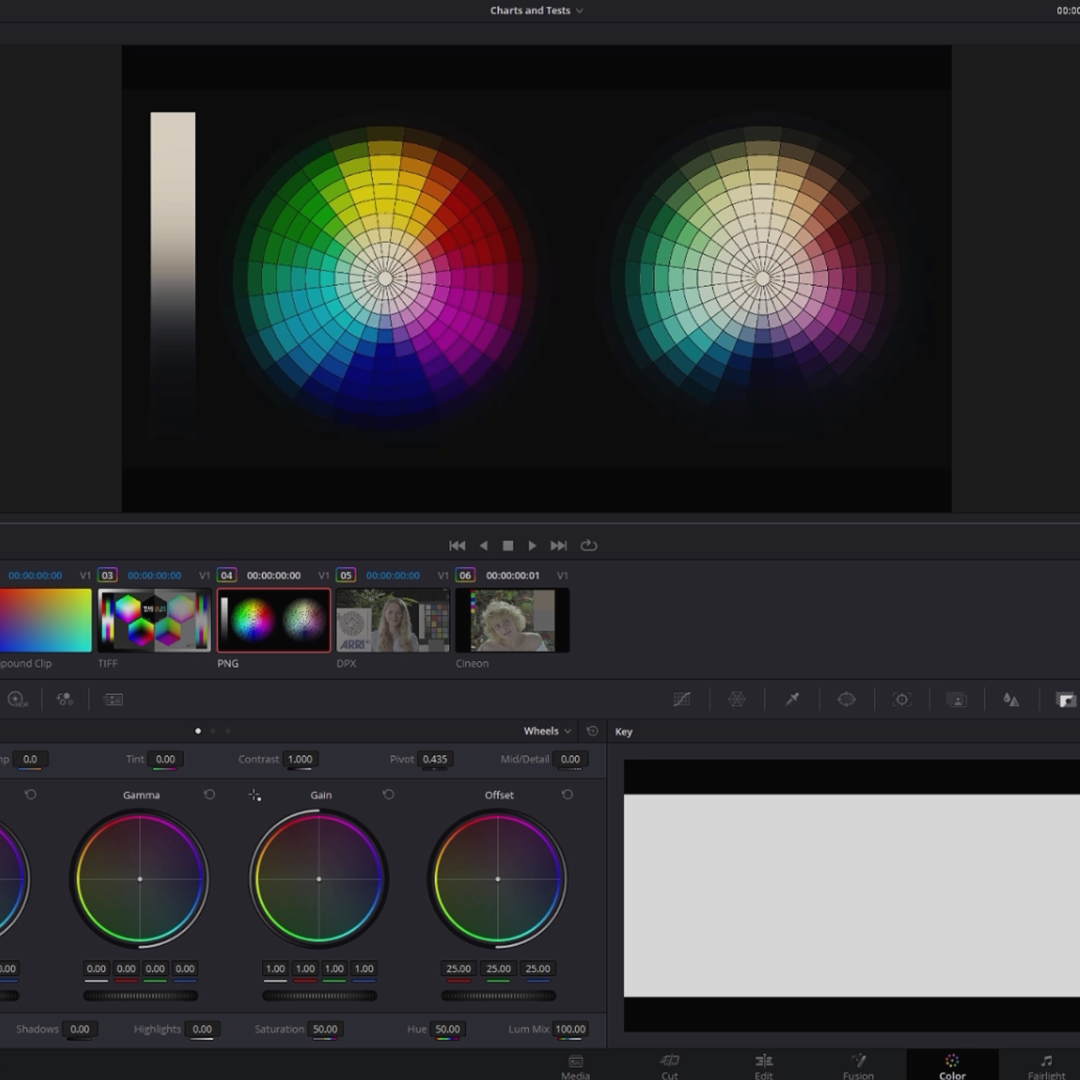
Task: Open the Tracker palette
Action: (902, 699)
